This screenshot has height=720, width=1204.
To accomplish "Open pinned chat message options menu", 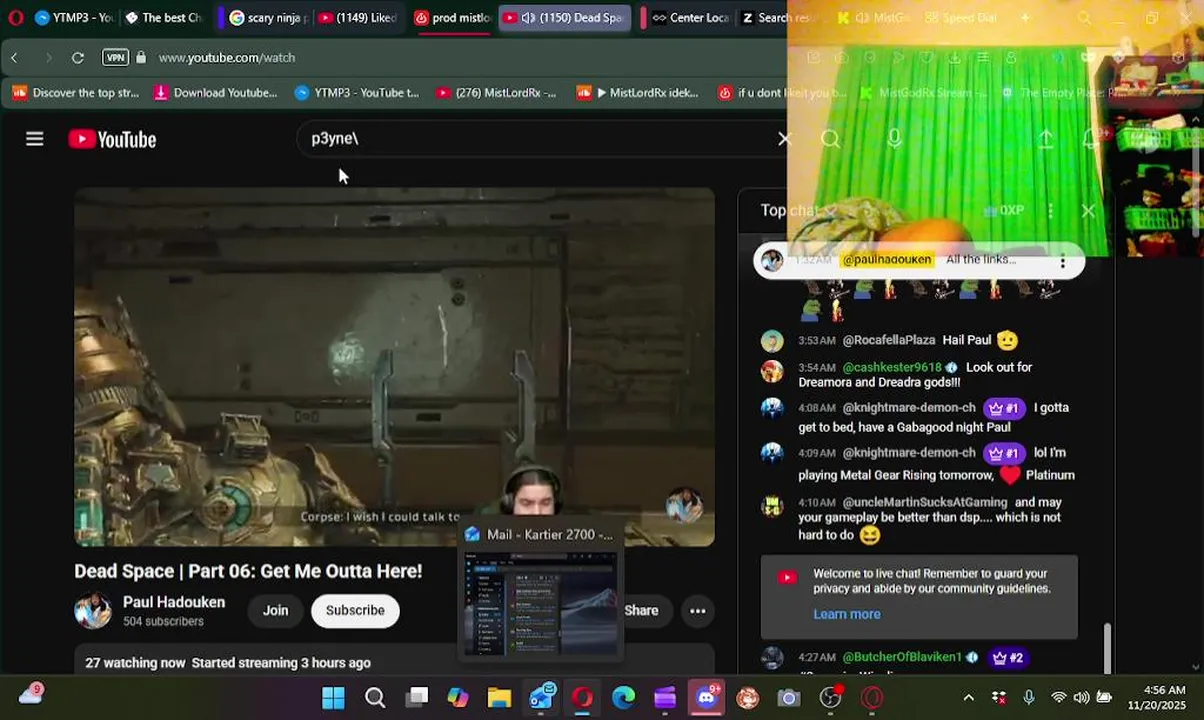I will click(1063, 261).
